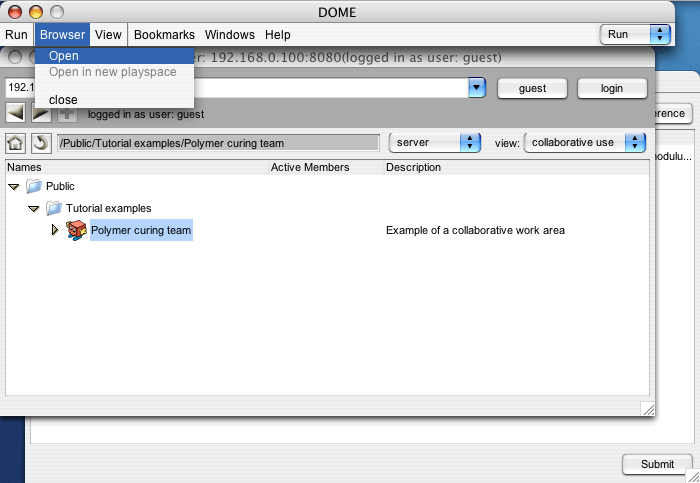Open the Bookmarks menu

(164, 35)
